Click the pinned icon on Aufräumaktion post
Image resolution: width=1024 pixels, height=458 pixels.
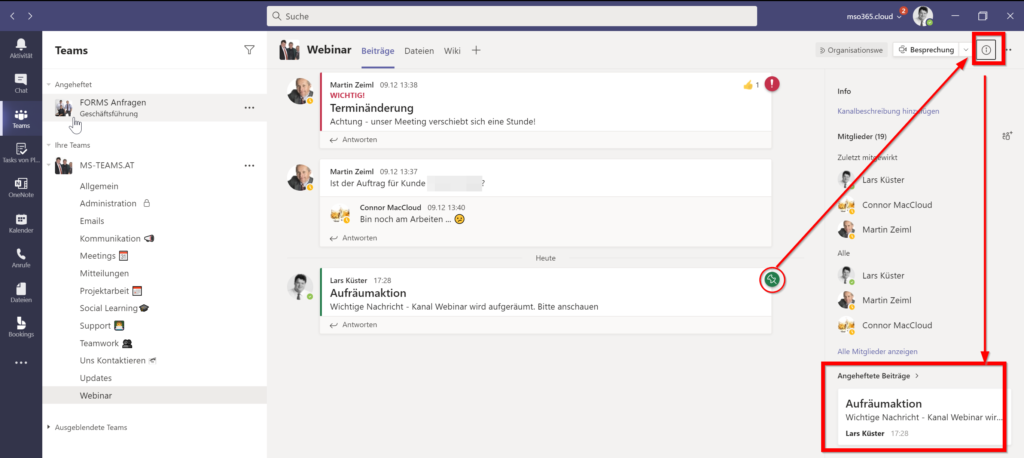772,280
